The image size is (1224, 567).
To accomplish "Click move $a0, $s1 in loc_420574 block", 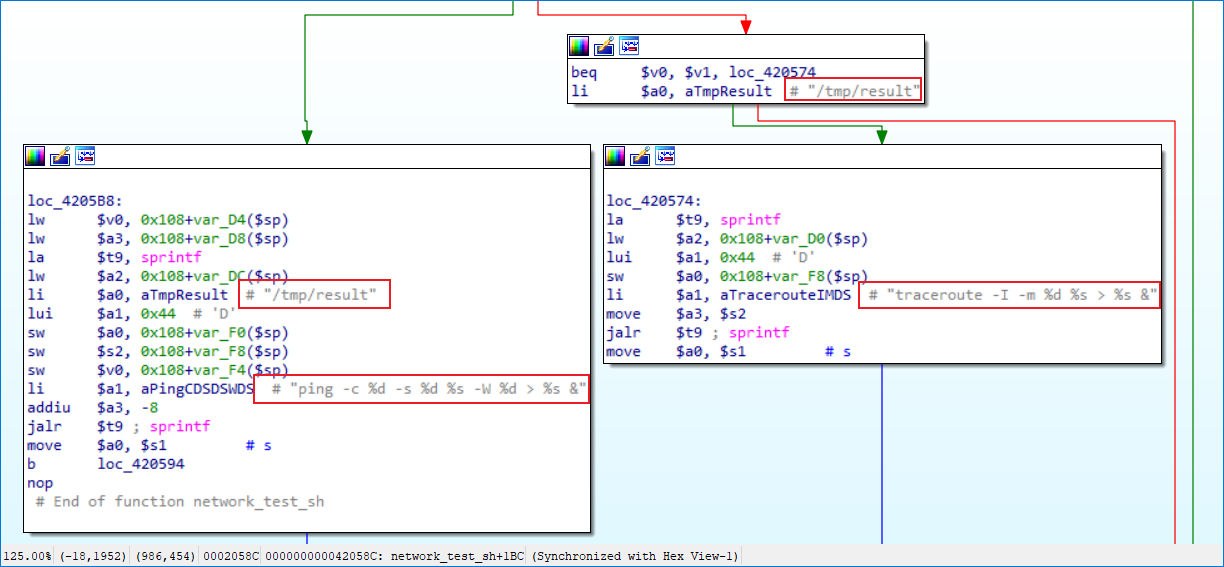I will 677,351.
